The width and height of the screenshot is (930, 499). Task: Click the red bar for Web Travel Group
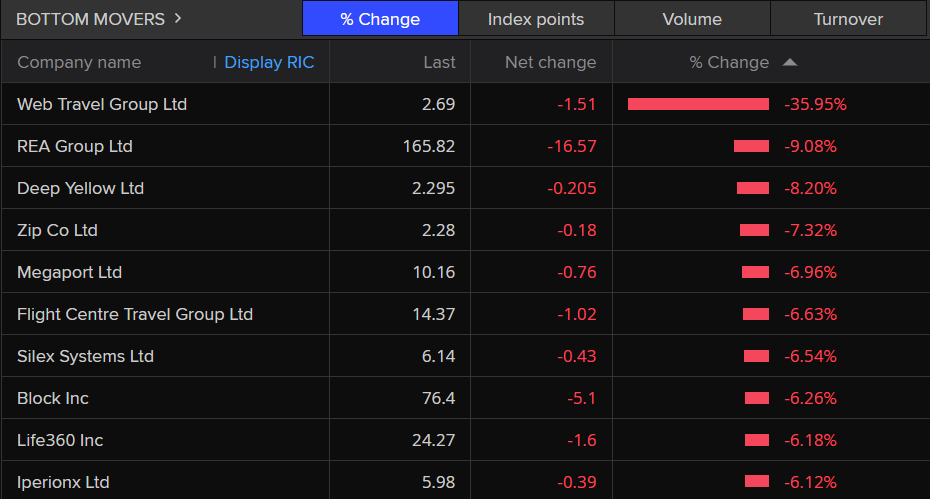(x=698, y=104)
